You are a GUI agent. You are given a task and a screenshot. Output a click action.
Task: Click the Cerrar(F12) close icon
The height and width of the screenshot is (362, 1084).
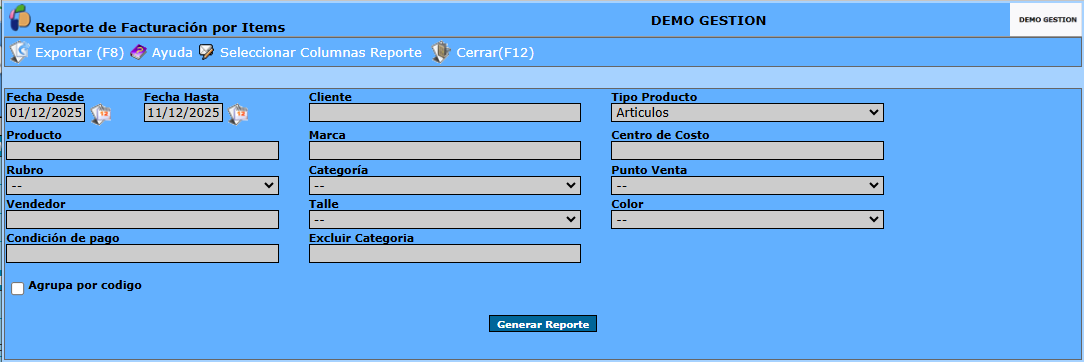coord(440,53)
